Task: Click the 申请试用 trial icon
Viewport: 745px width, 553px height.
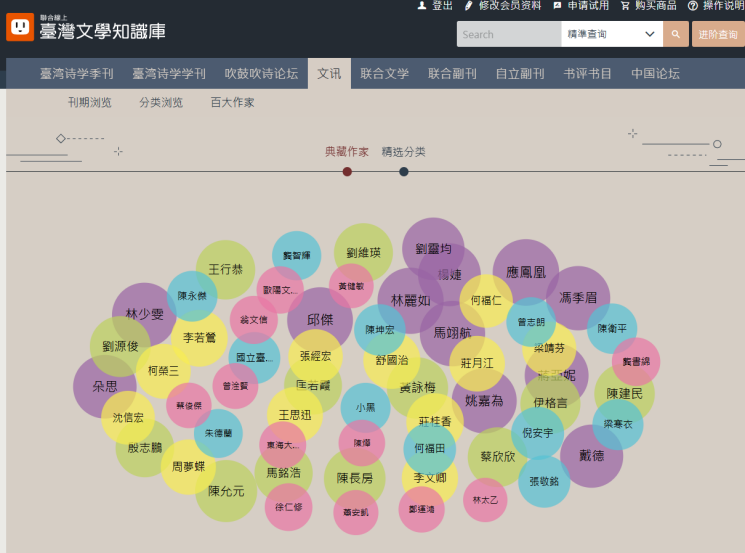Action: pos(557,6)
